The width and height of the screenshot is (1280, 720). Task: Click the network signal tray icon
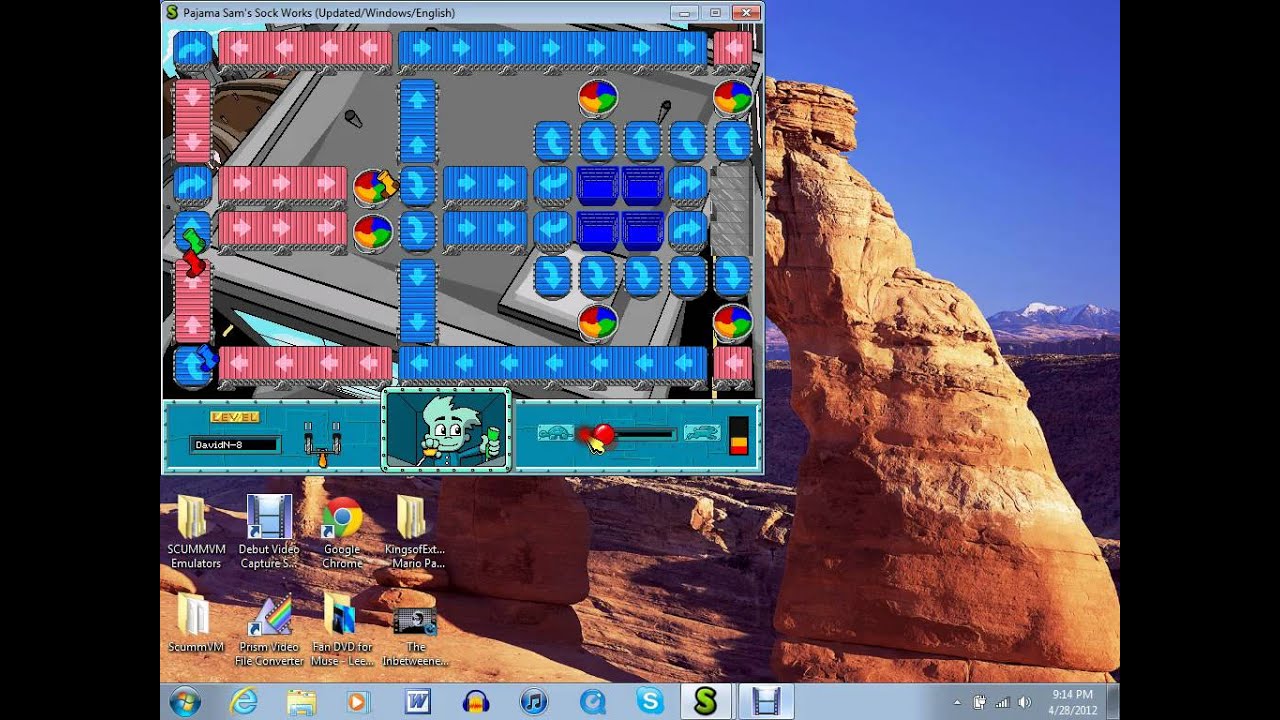pyautogui.click(x=1002, y=702)
